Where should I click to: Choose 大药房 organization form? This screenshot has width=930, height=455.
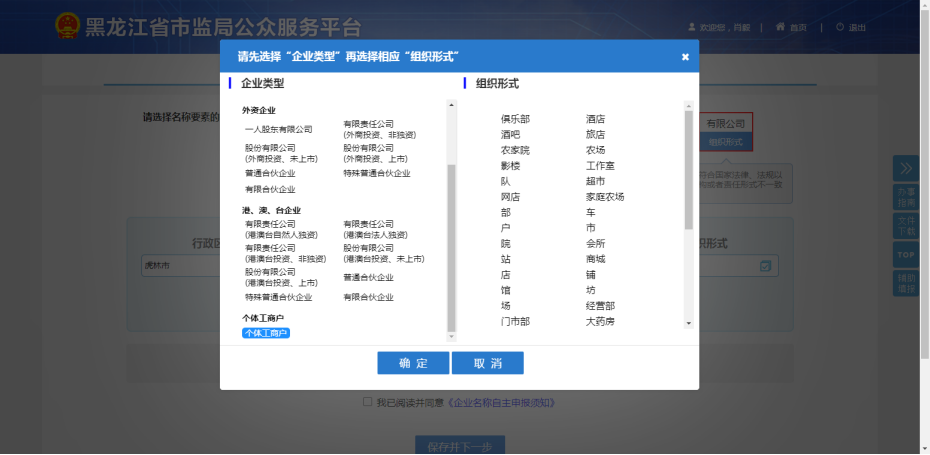point(600,322)
